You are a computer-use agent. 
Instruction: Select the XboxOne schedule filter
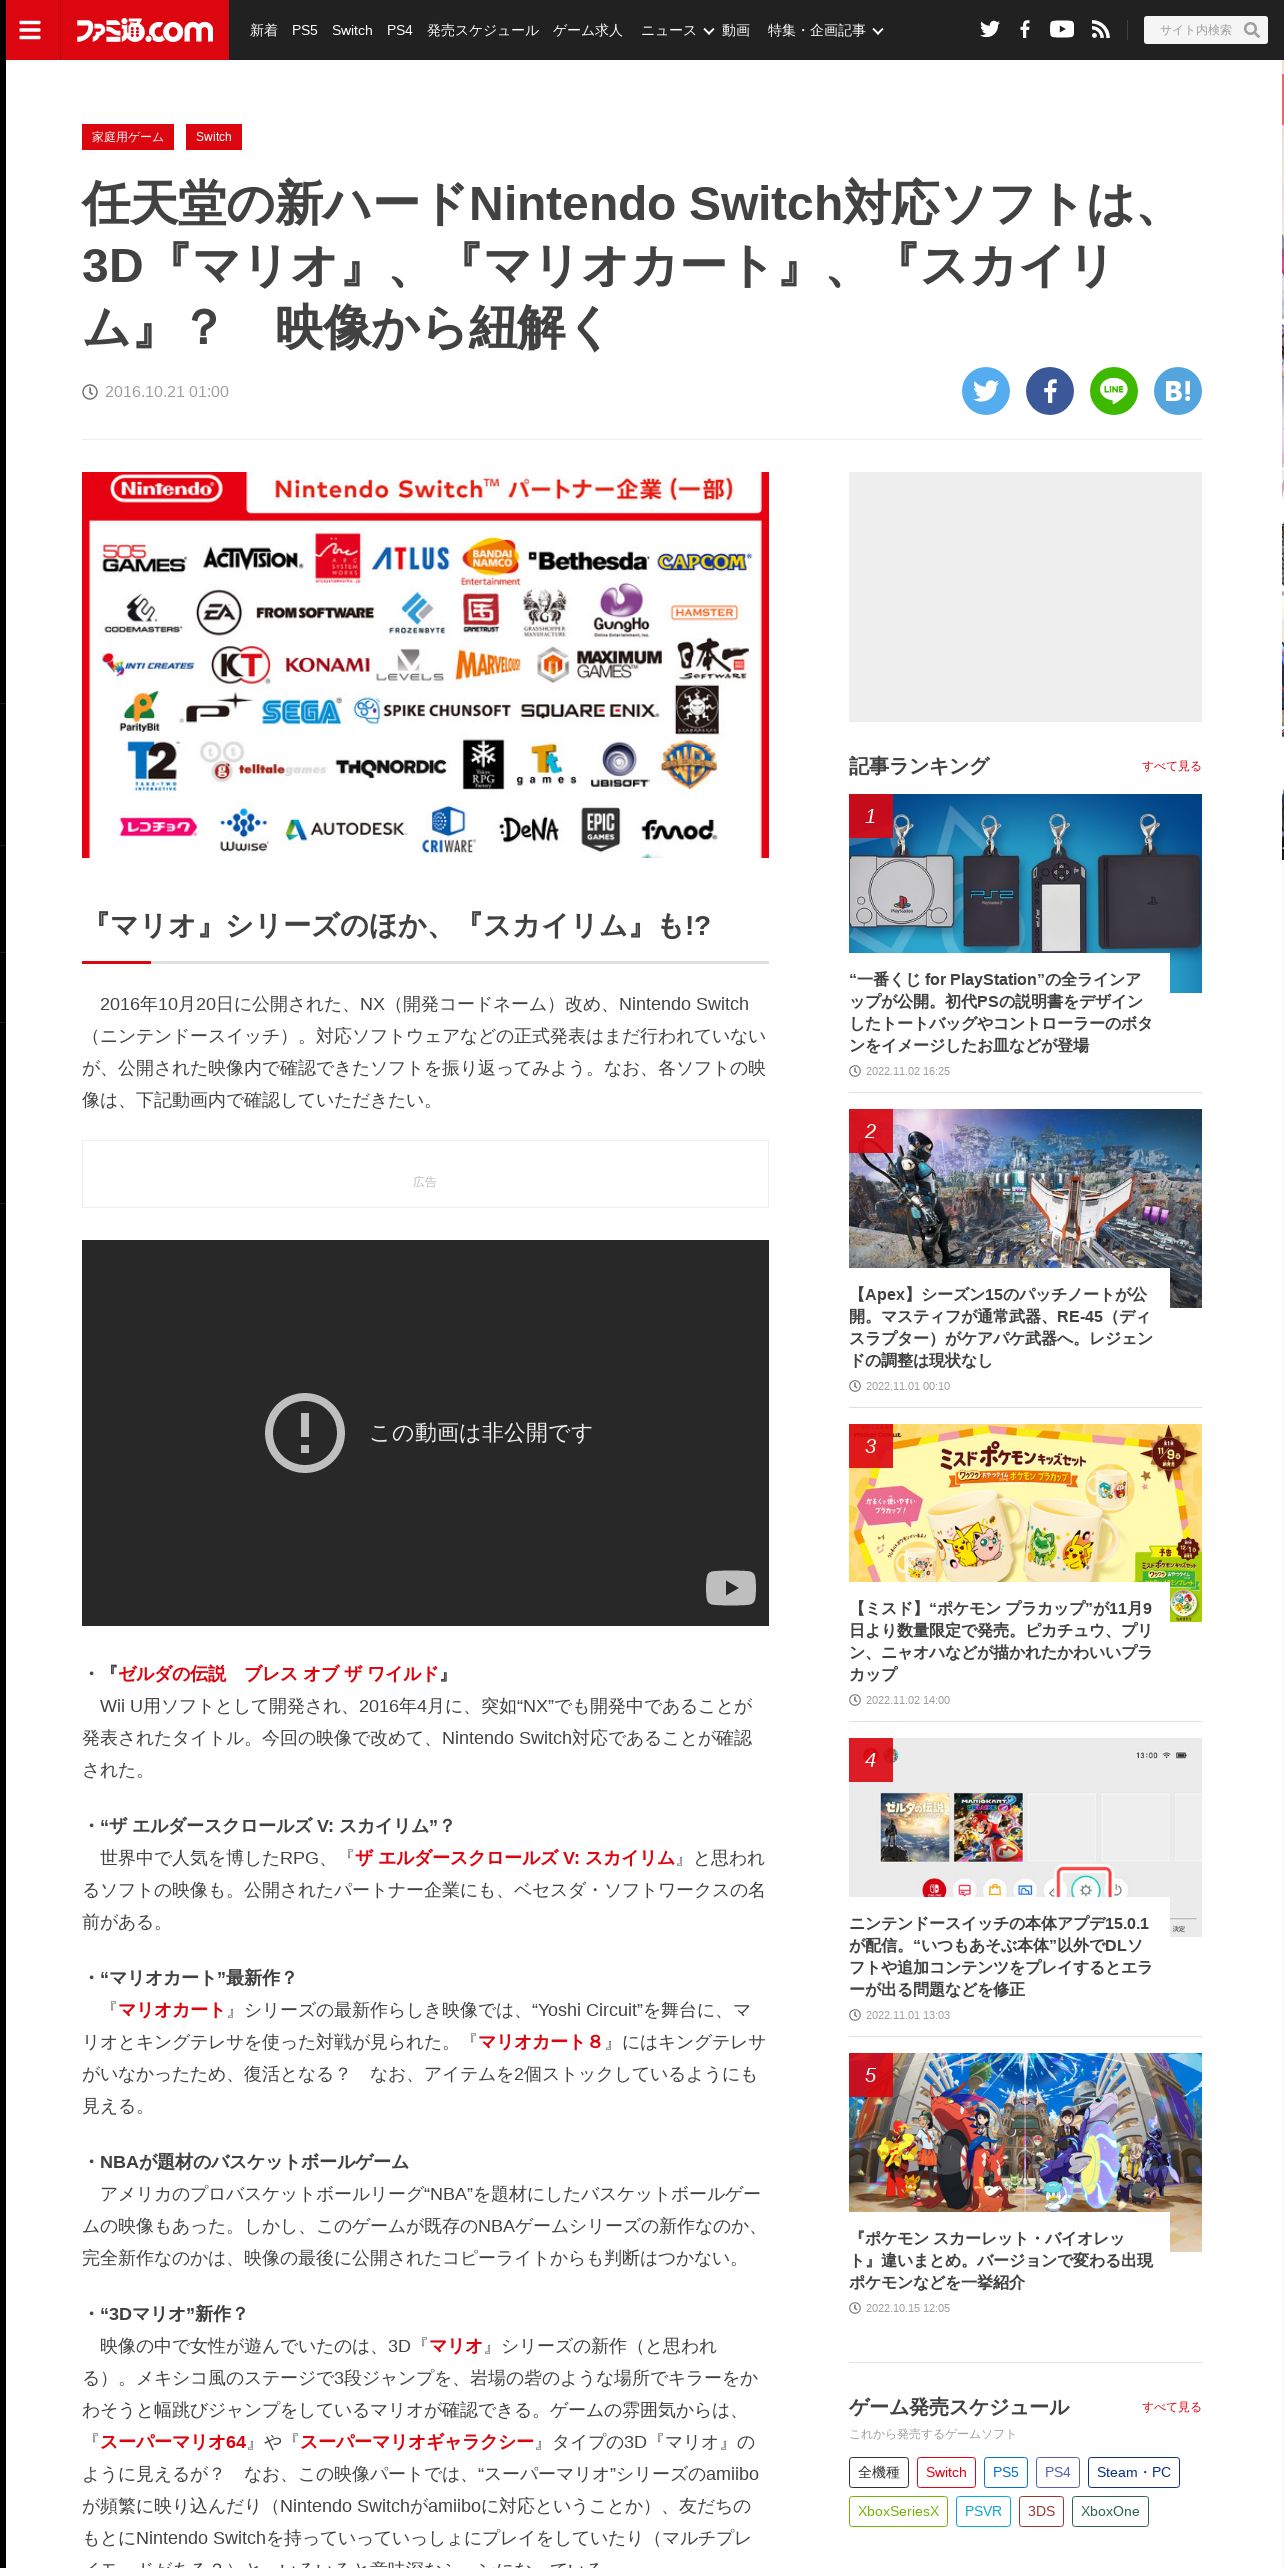tap(1110, 2511)
